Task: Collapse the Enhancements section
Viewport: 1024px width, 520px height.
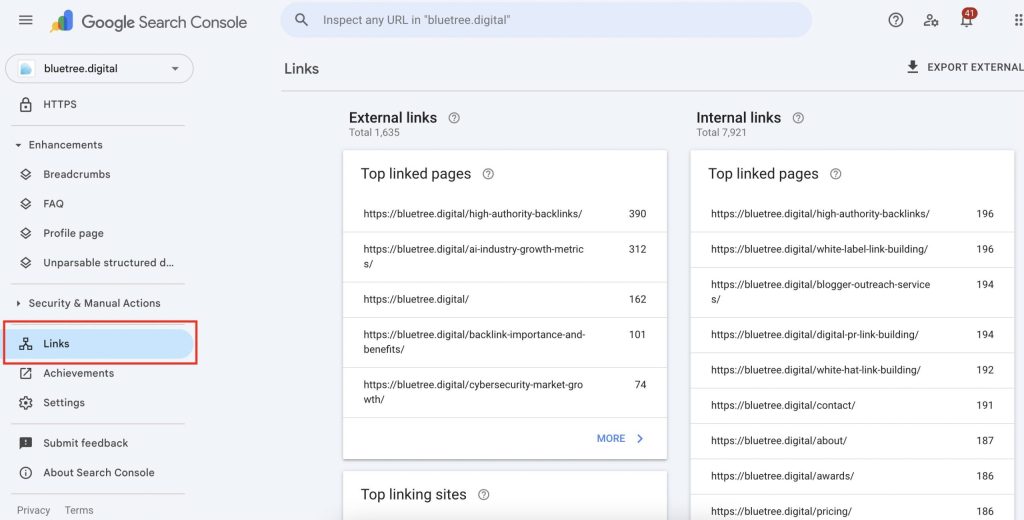Action: click(x=18, y=145)
